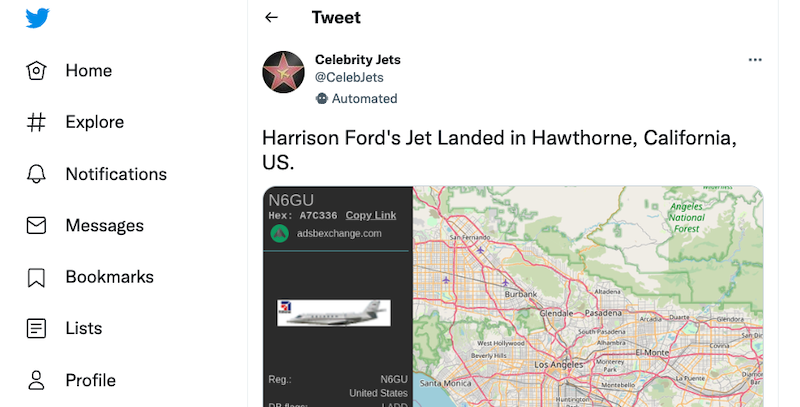This screenshot has width=800, height=407.
Task: Open Celebrity Jets profile avatar
Action: click(283, 72)
